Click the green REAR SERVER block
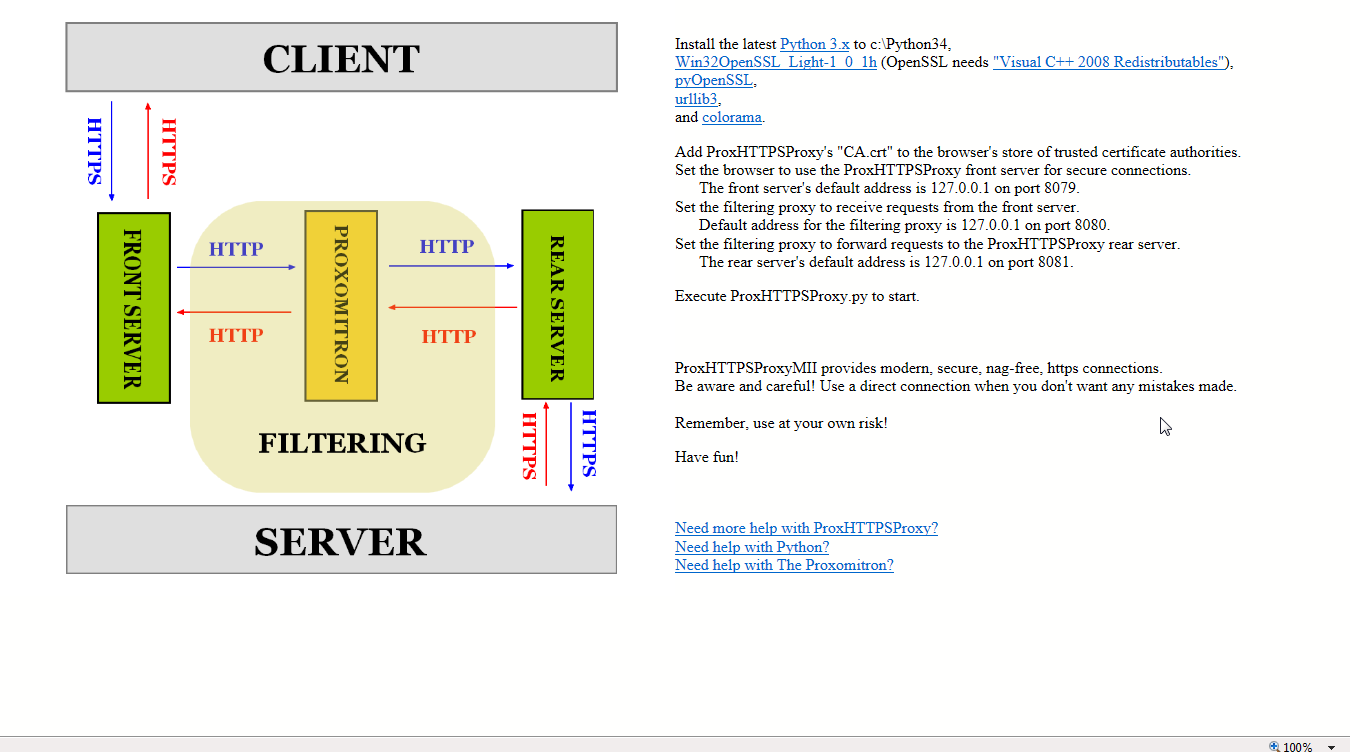Image resolution: width=1350 pixels, height=752 pixels. pyautogui.click(x=557, y=305)
